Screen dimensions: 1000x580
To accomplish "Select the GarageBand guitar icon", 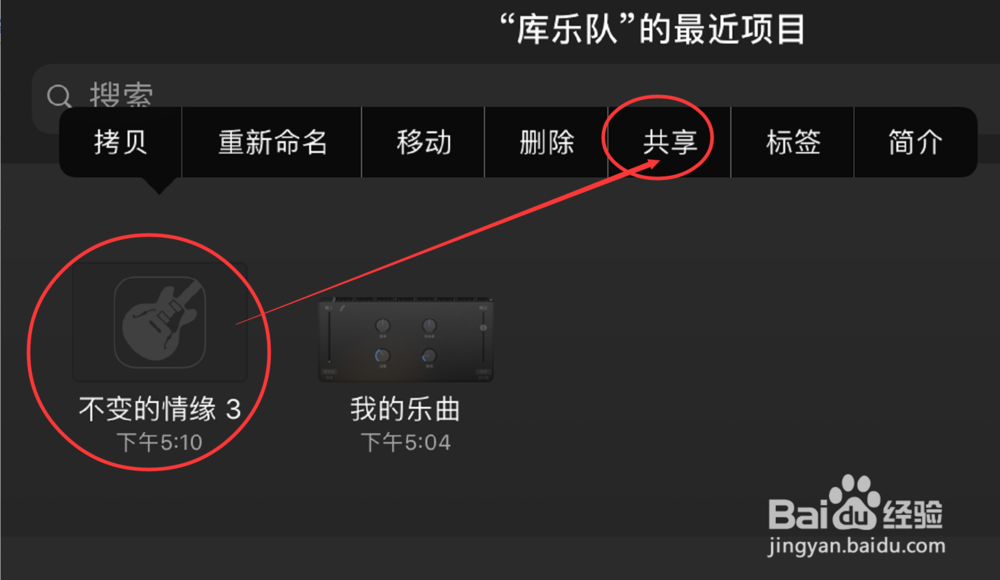I will pyautogui.click(x=160, y=322).
